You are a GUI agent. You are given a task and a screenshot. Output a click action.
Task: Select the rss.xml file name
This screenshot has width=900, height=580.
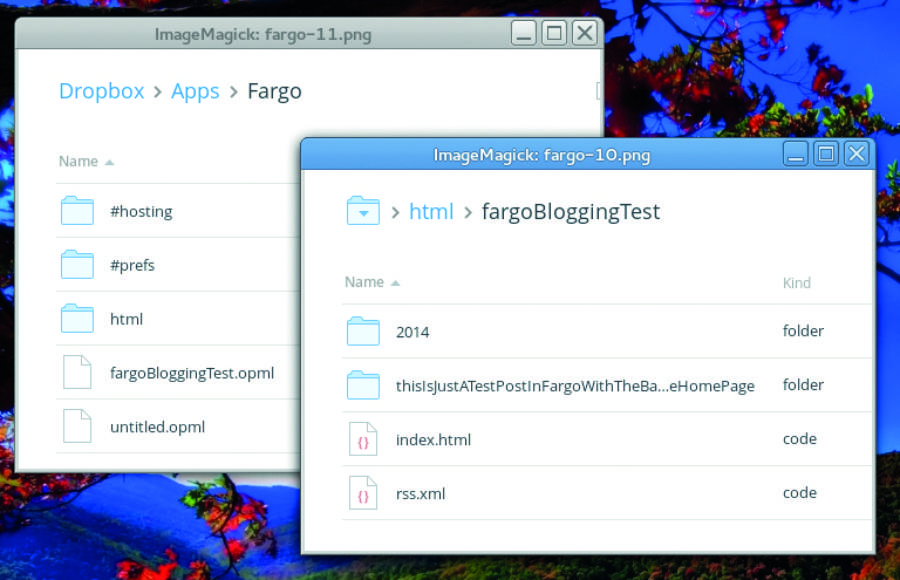(420, 494)
